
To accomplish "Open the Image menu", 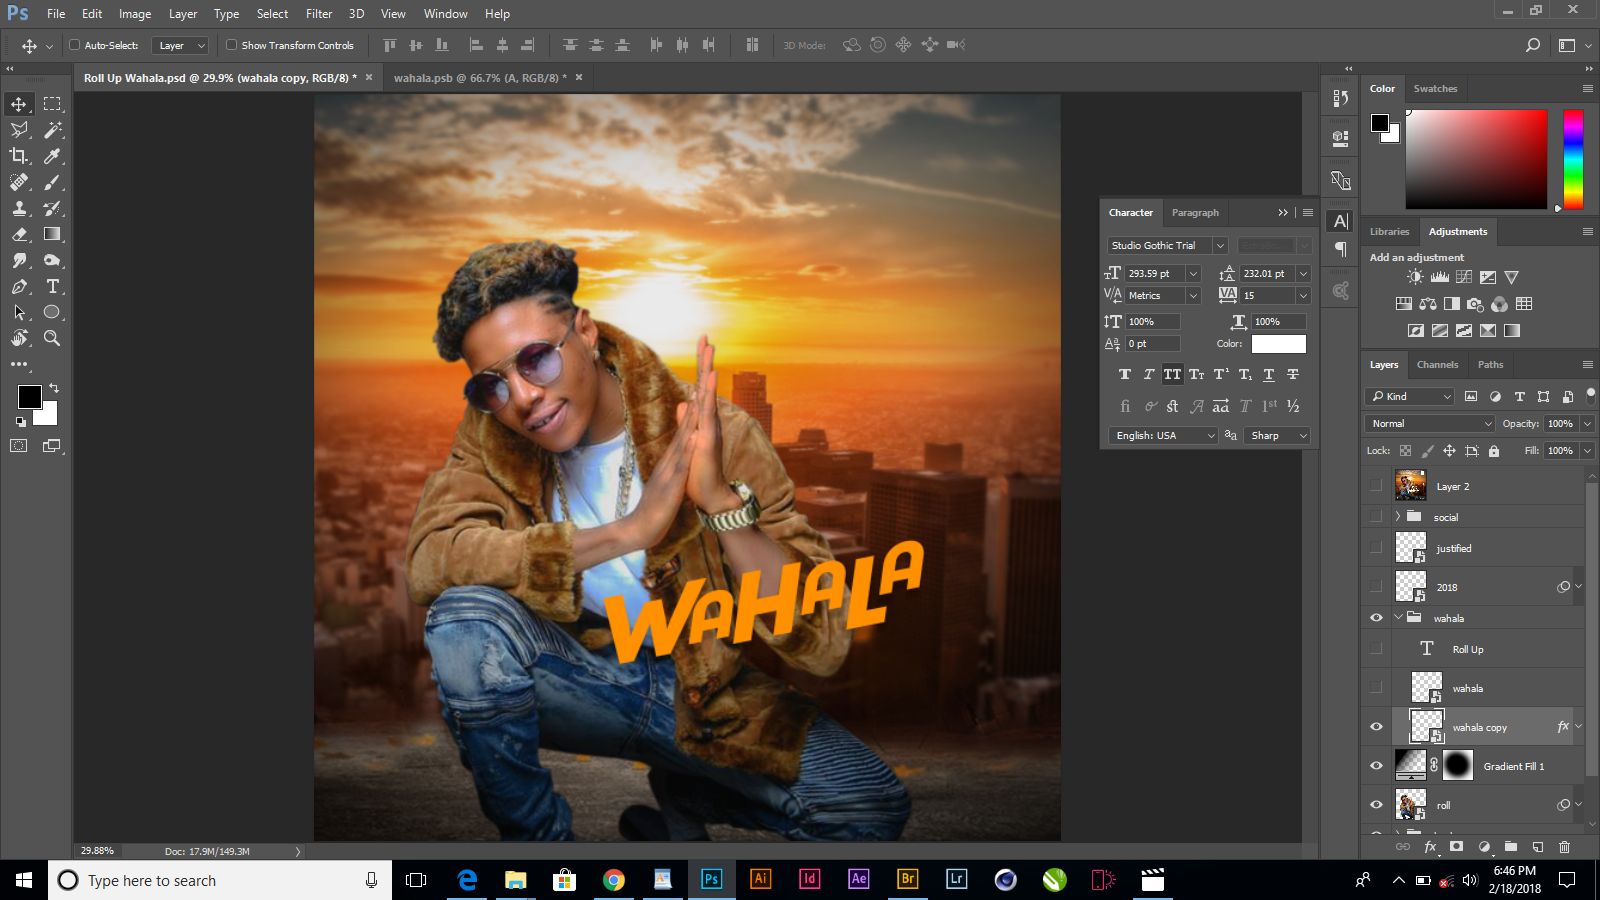I will point(135,14).
